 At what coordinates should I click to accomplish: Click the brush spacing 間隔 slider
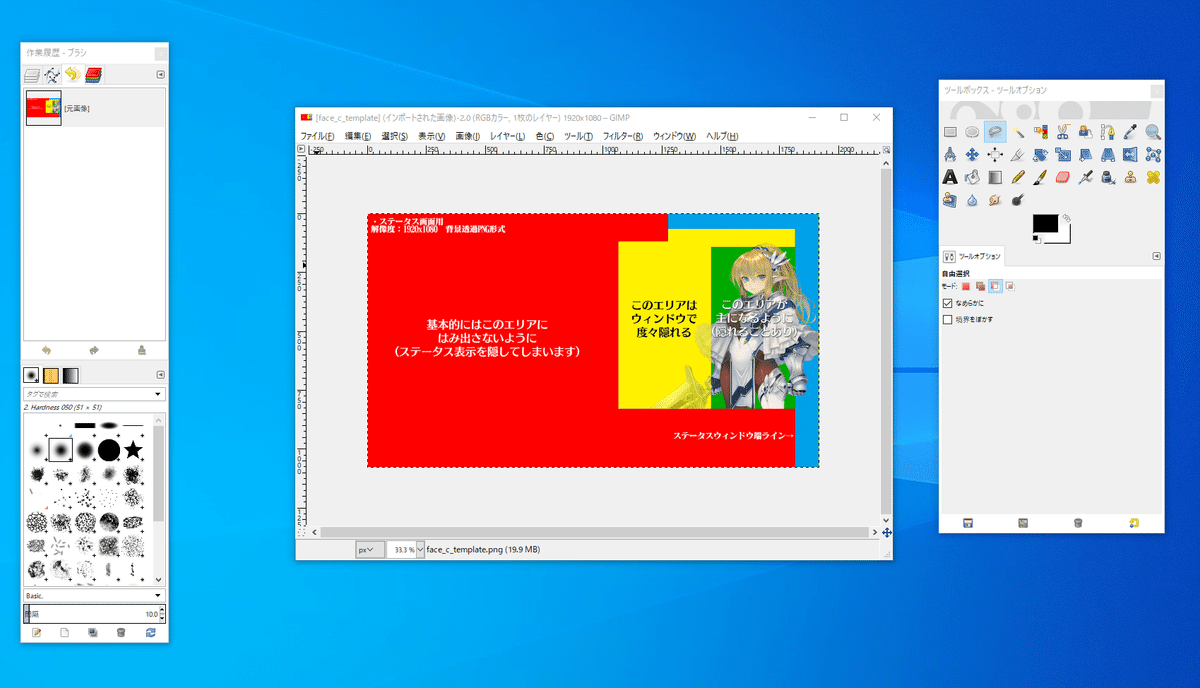(x=94, y=614)
